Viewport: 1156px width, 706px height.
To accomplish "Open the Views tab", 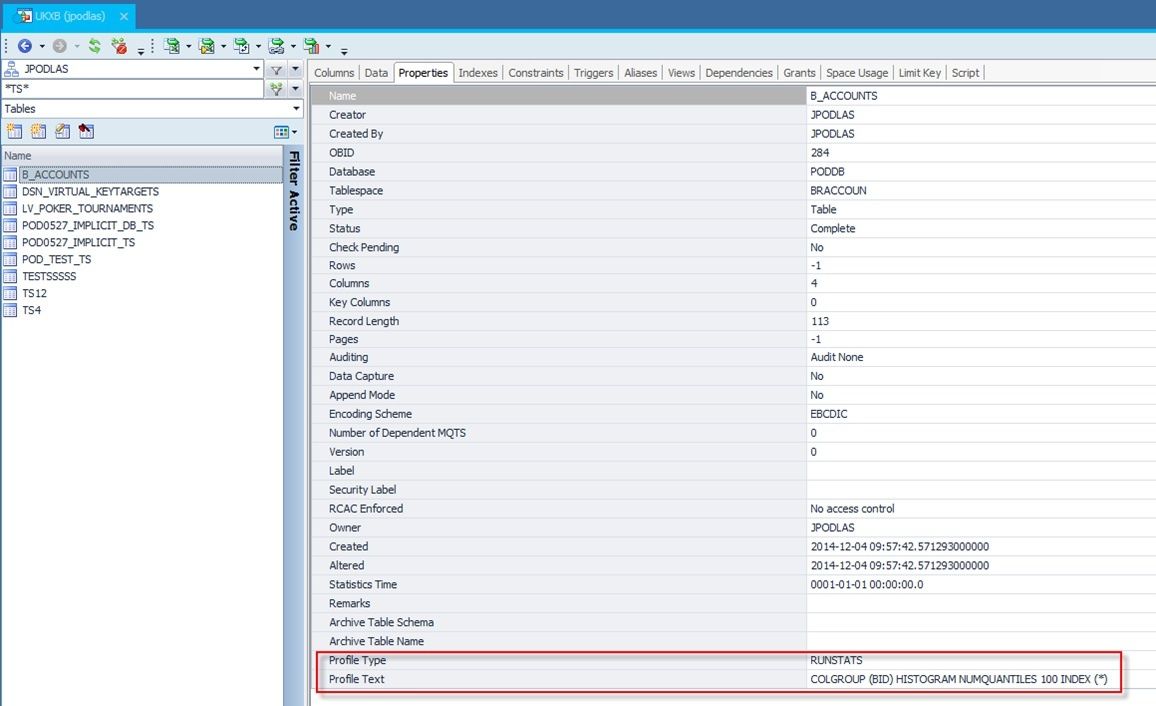I will click(x=681, y=72).
